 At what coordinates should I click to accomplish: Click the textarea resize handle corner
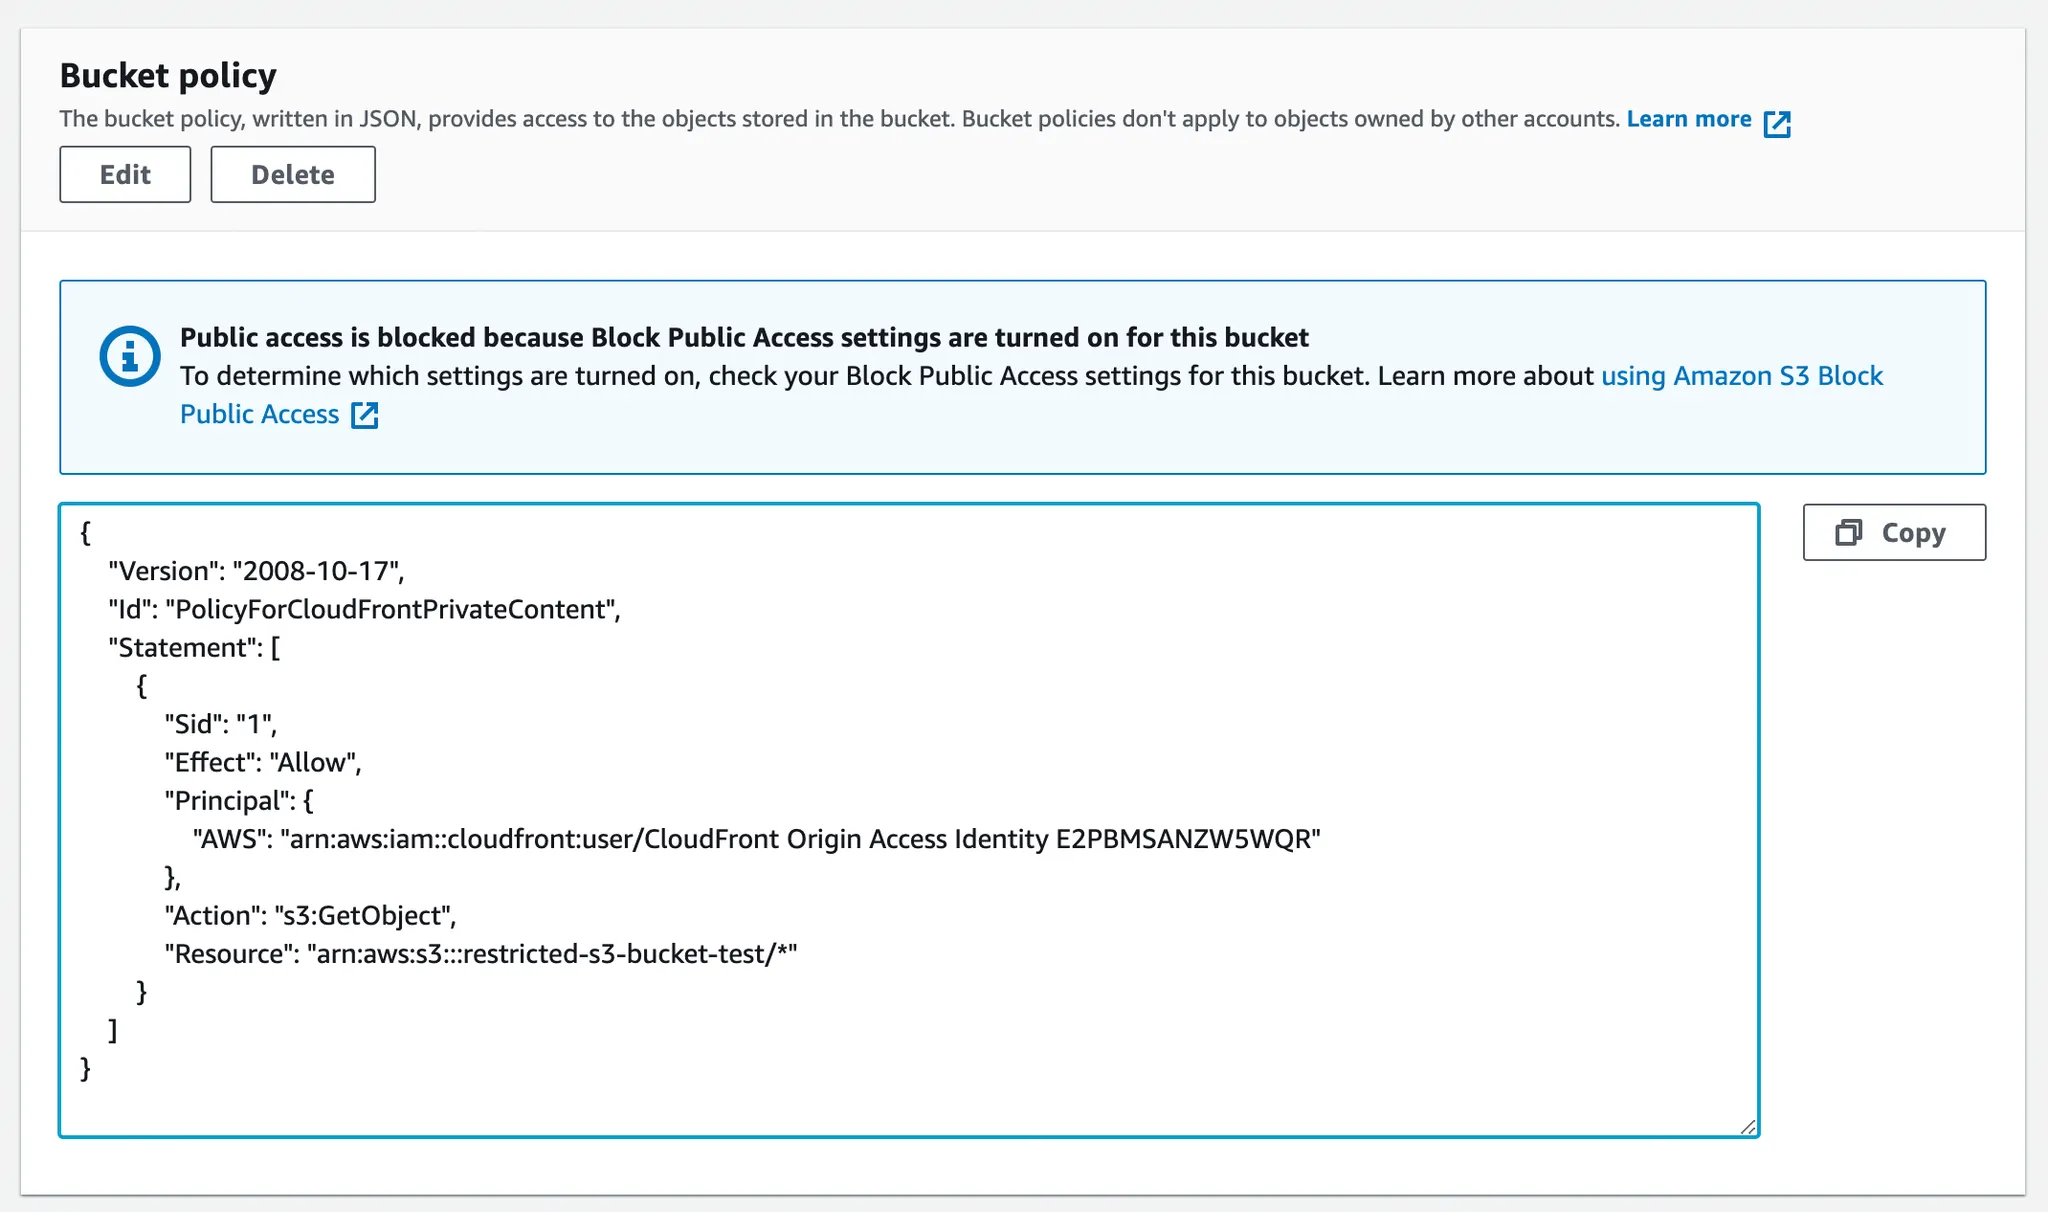pyautogui.click(x=1747, y=1126)
